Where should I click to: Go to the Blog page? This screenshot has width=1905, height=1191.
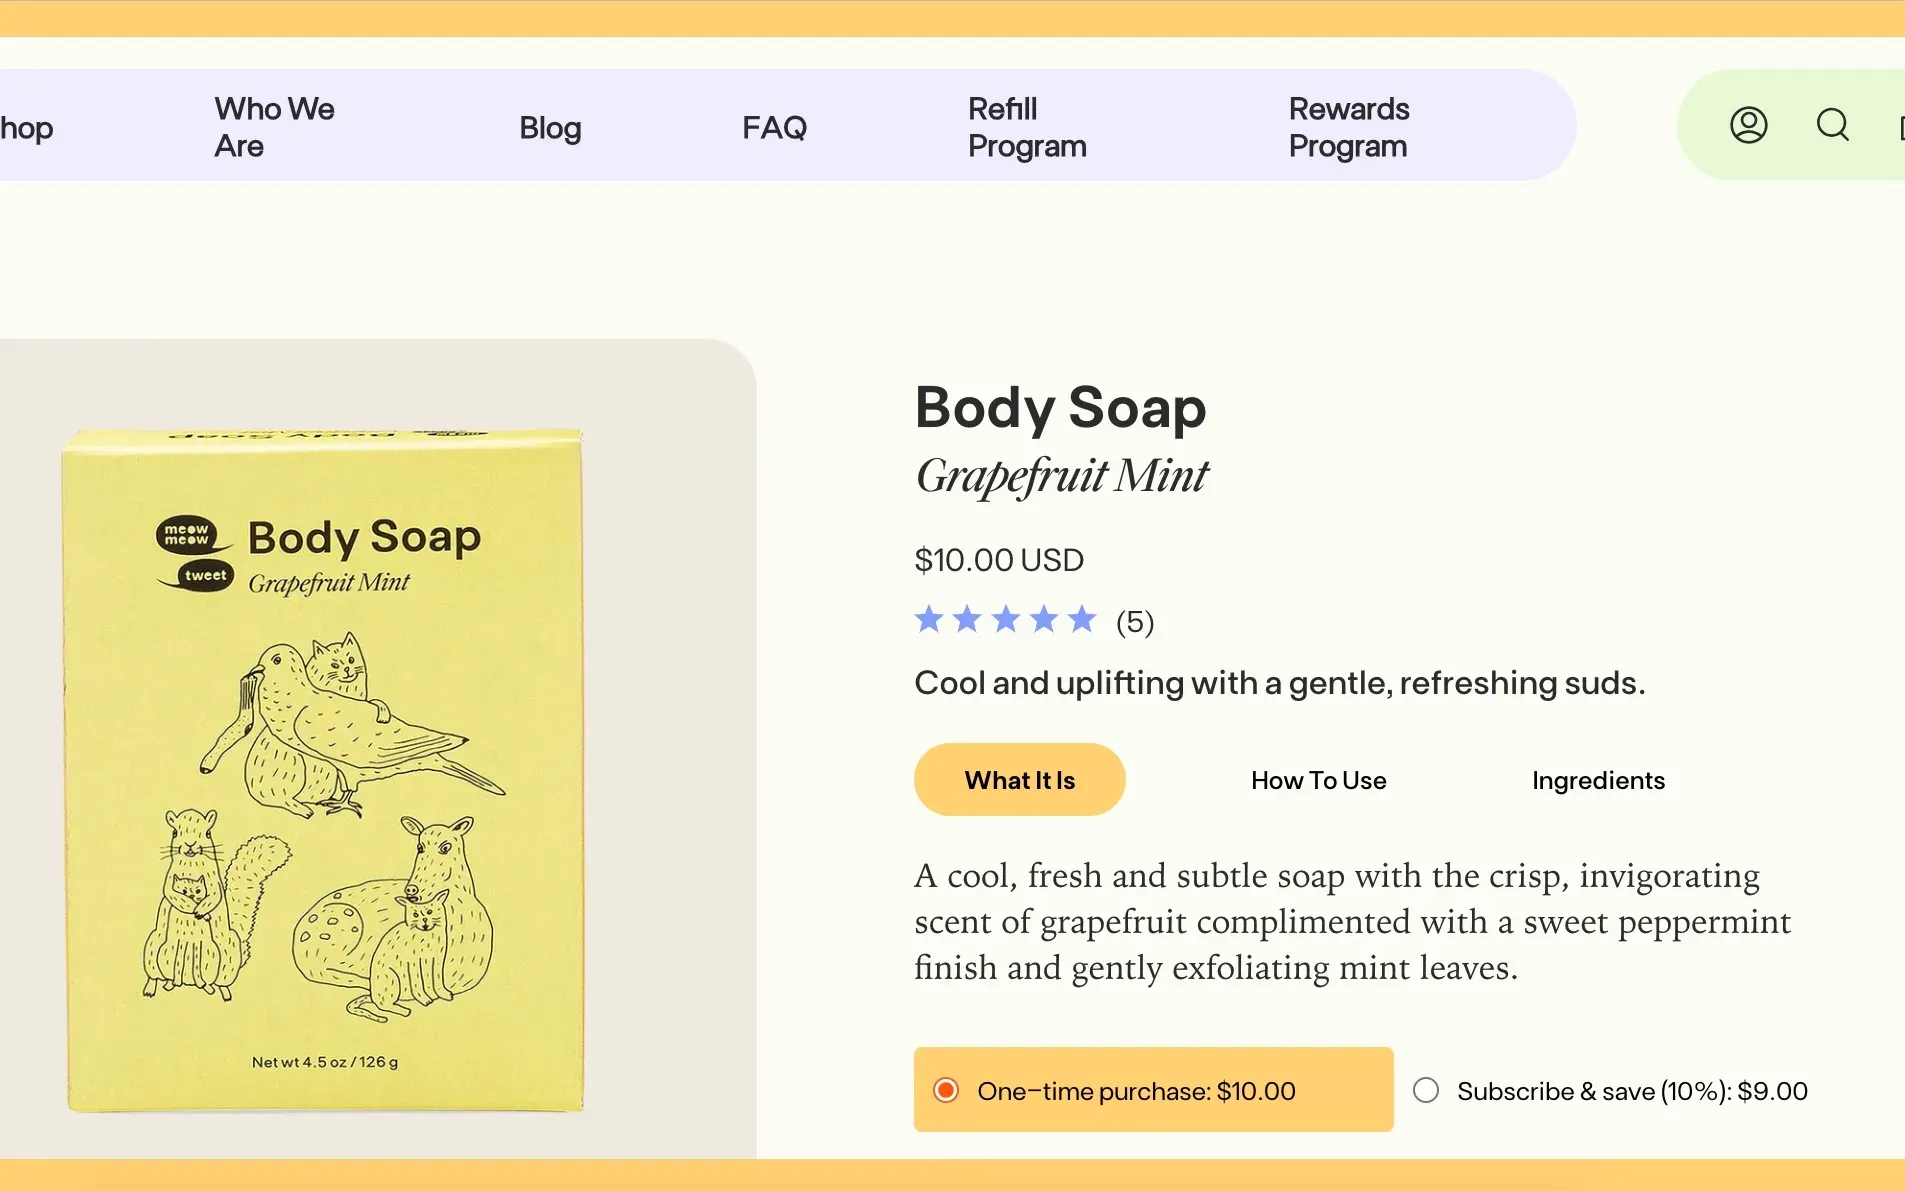pyautogui.click(x=550, y=127)
